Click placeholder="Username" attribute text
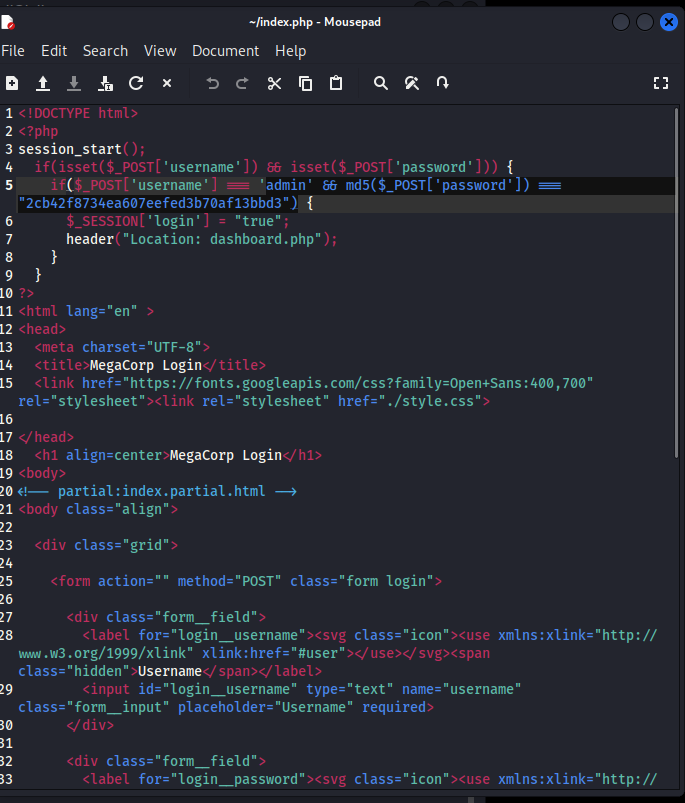 tap(266, 707)
